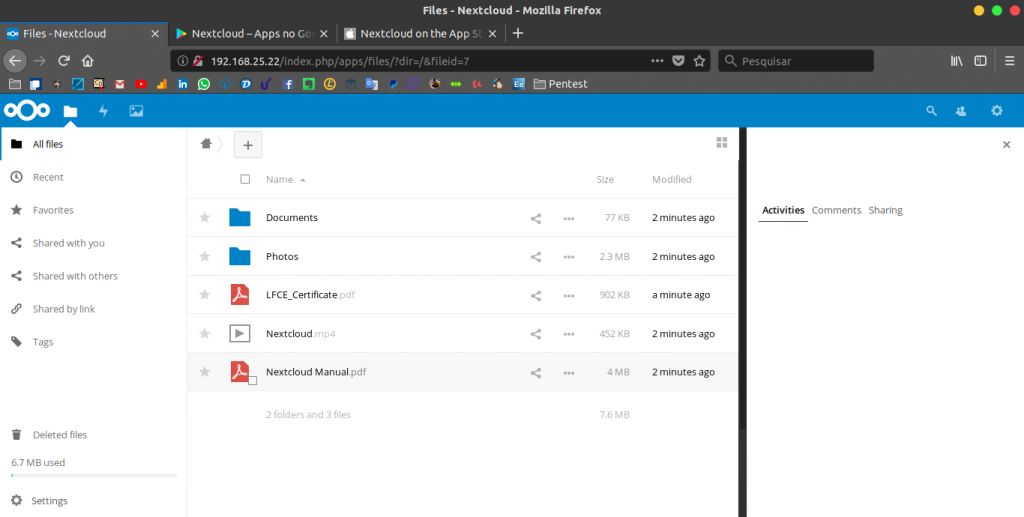
Task: Toggle the Firefox sidebar view
Action: coord(980,61)
